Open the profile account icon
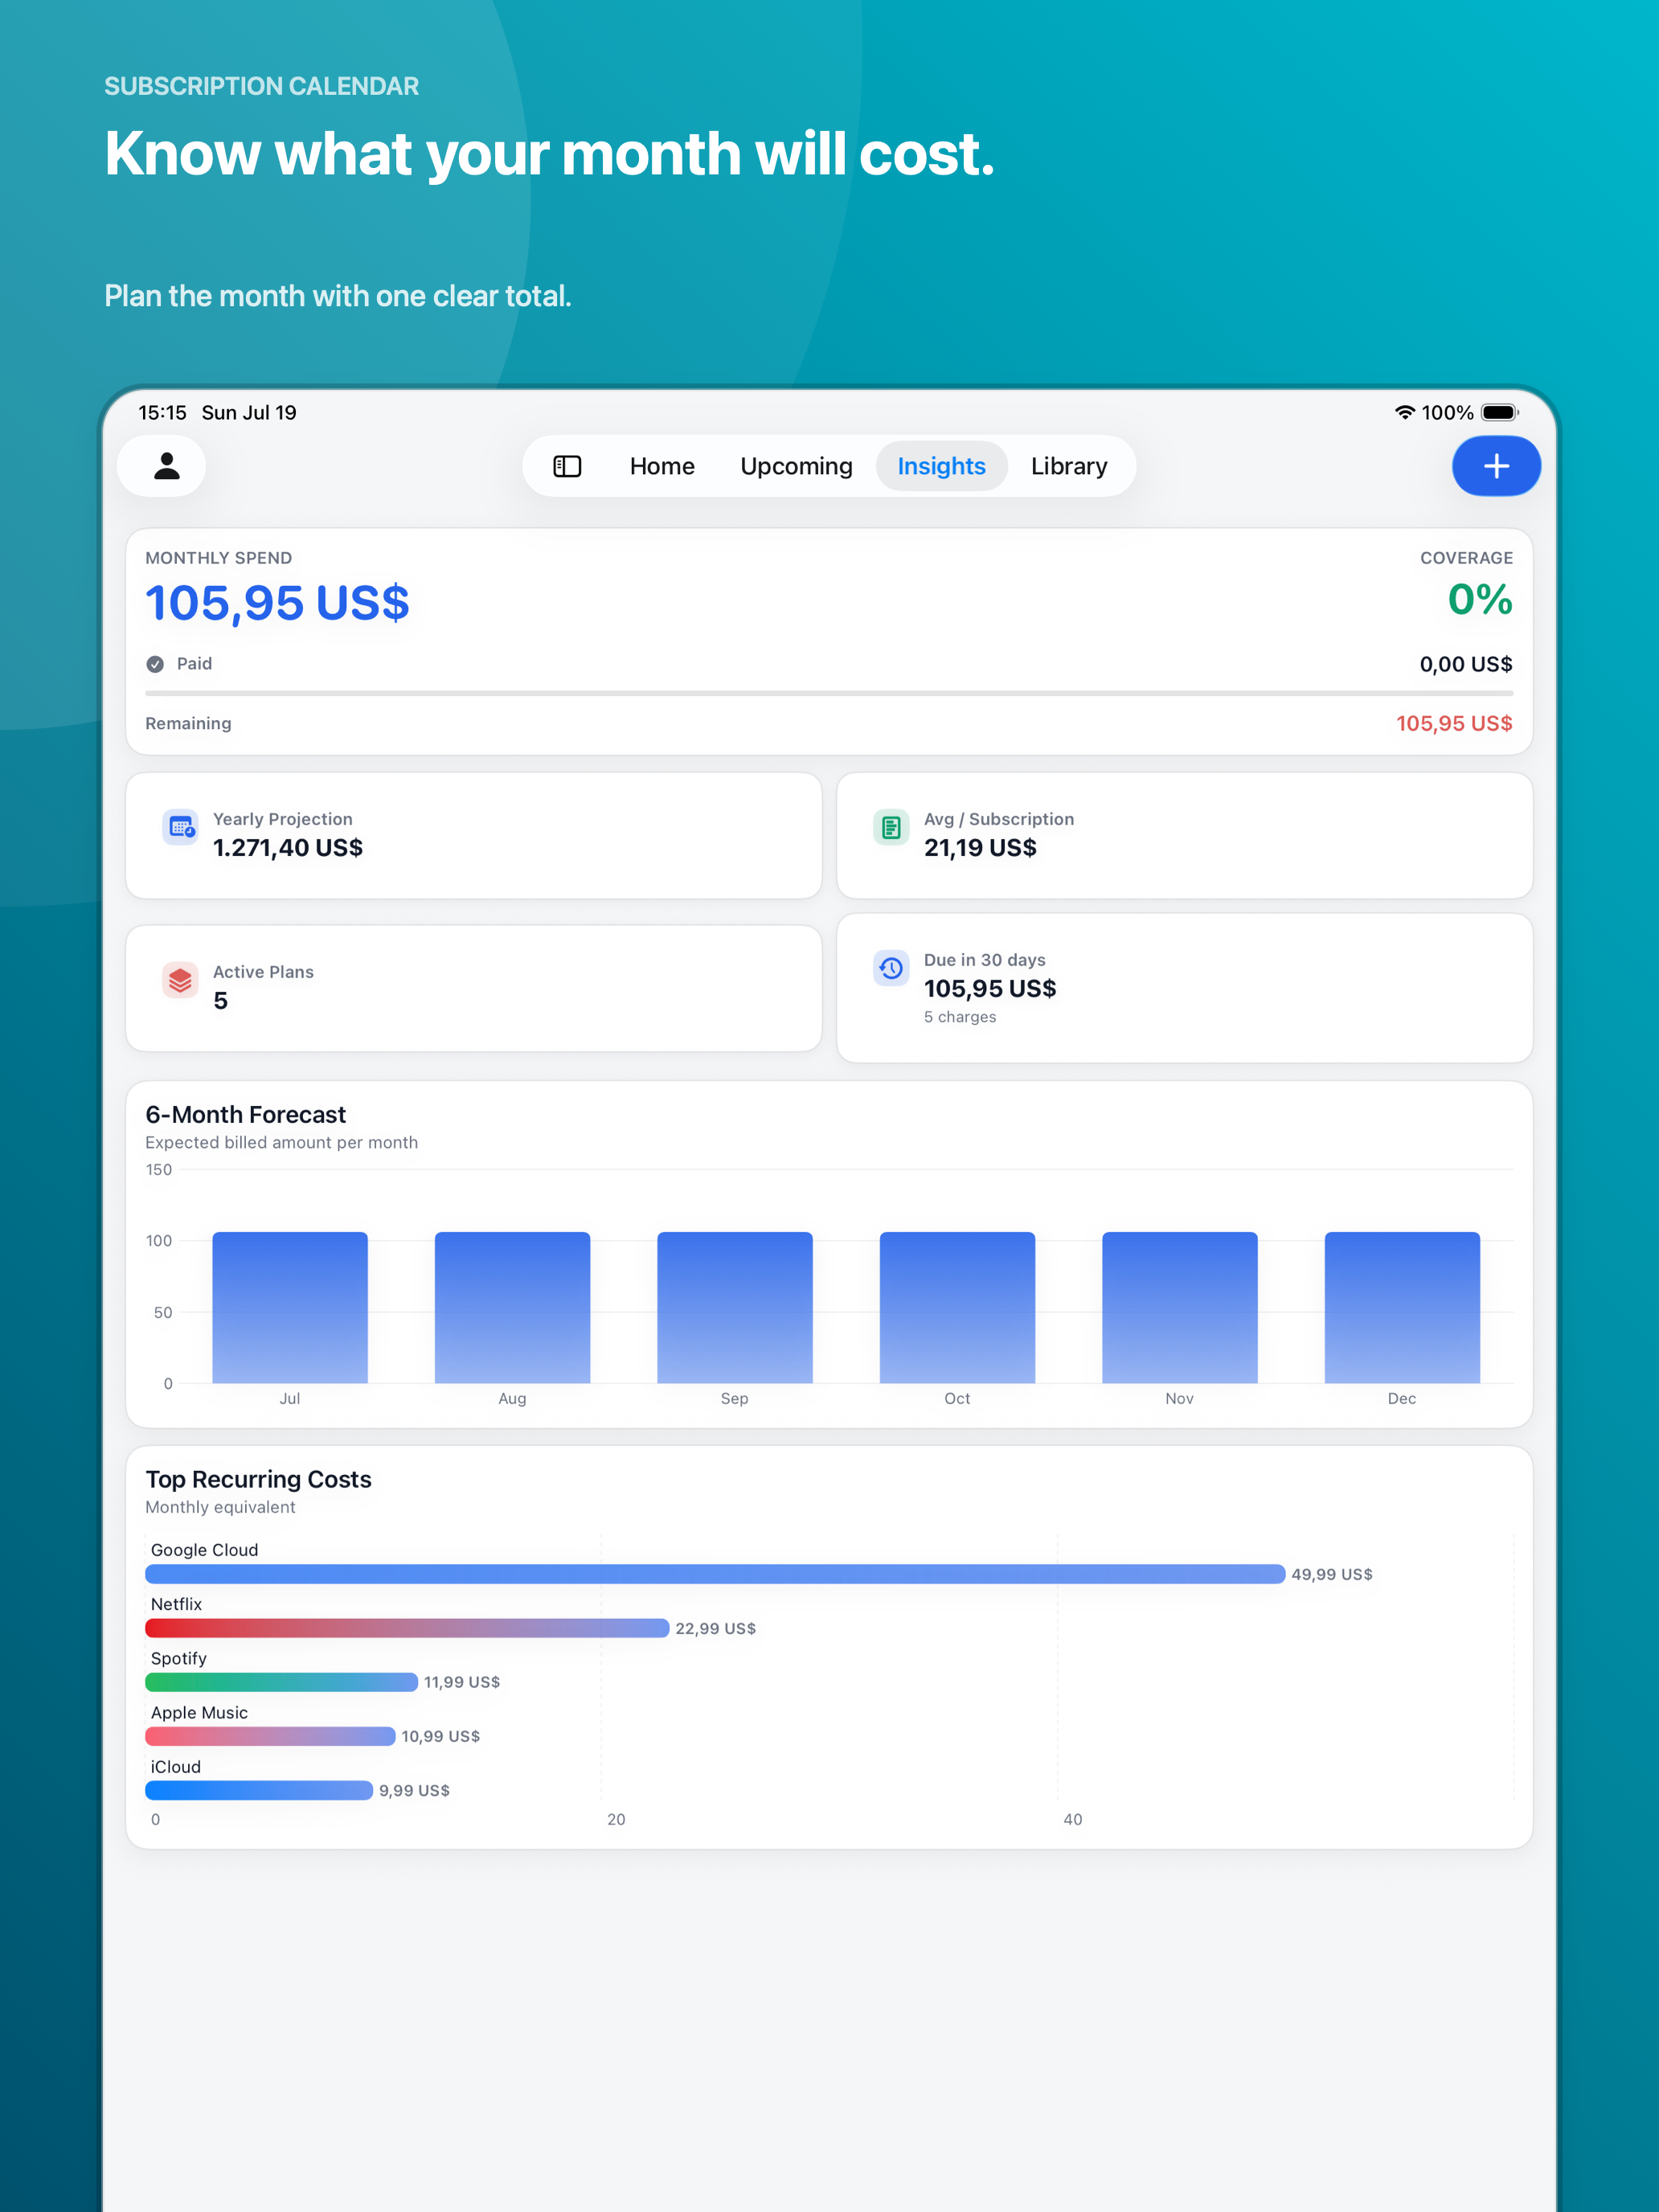The width and height of the screenshot is (1659, 2212). [166, 466]
